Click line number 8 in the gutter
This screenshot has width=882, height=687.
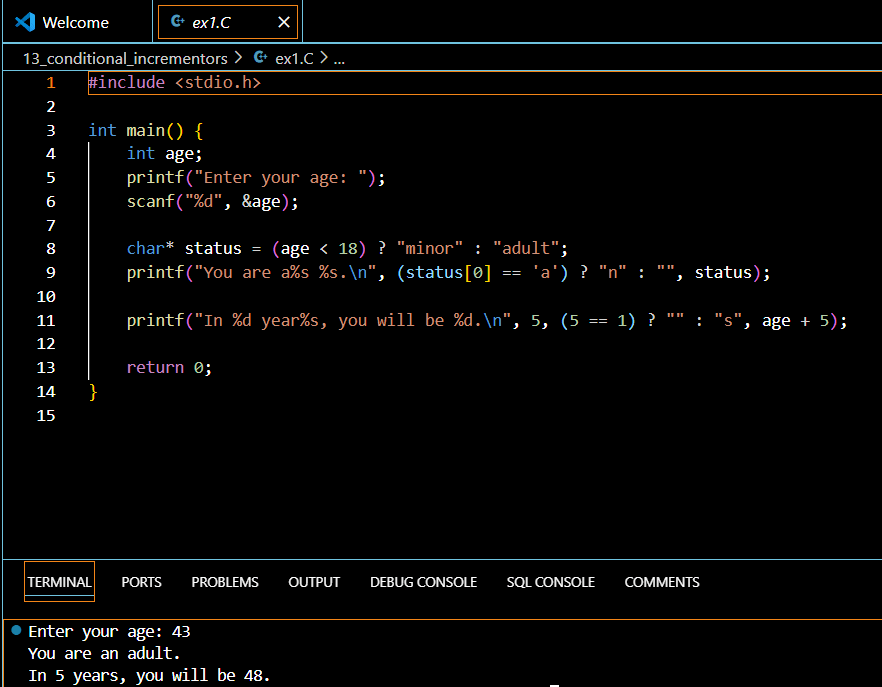pos(51,248)
